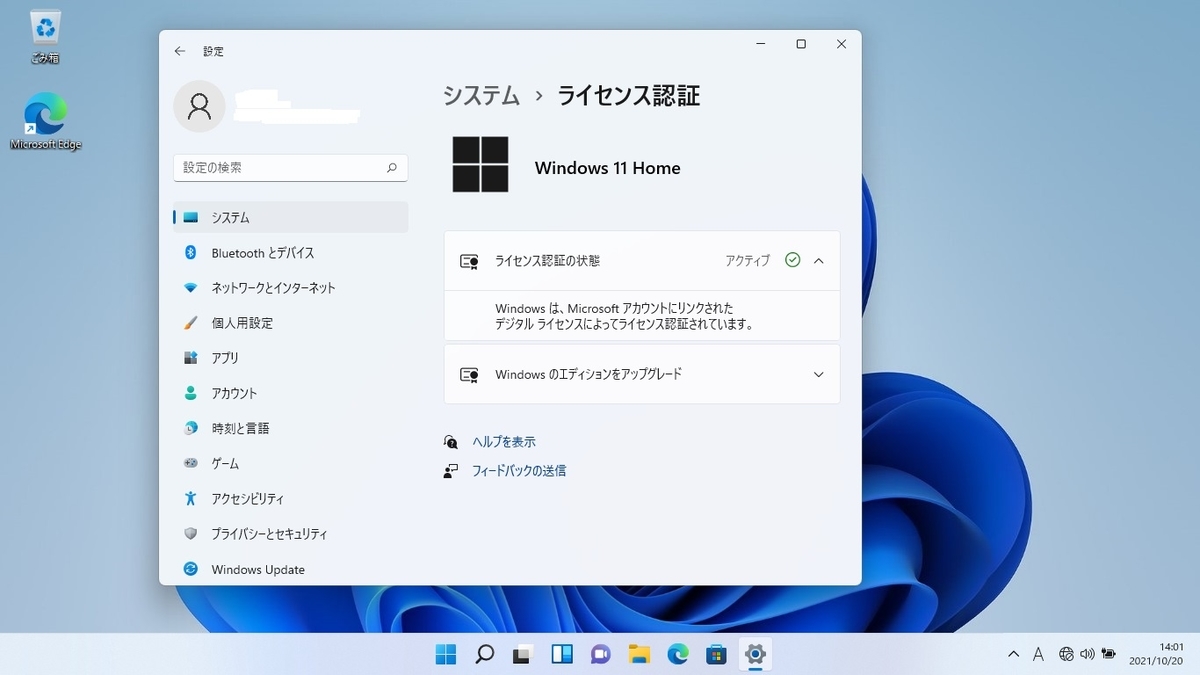Click the help icon beside ヘルプを表示

[451, 442]
